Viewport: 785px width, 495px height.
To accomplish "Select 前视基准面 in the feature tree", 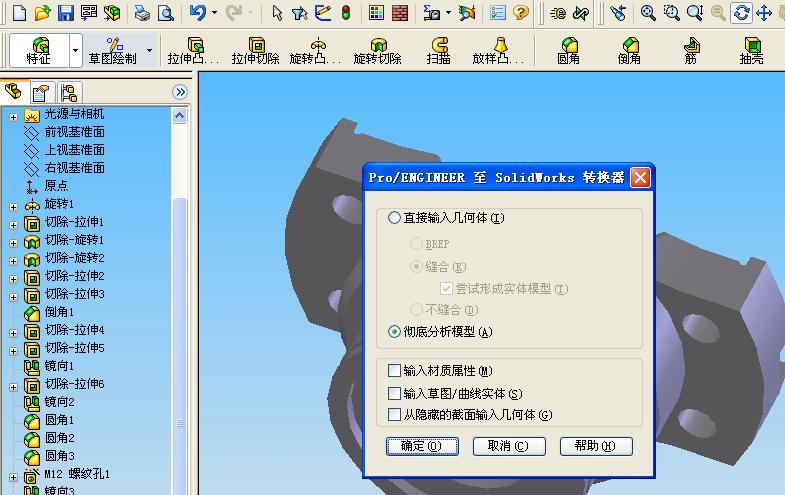I will [74, 132].
